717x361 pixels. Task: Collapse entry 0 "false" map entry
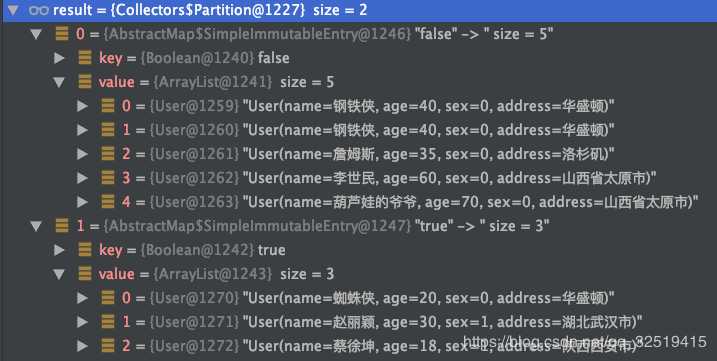pyautogui.click(x=36, y=34)
